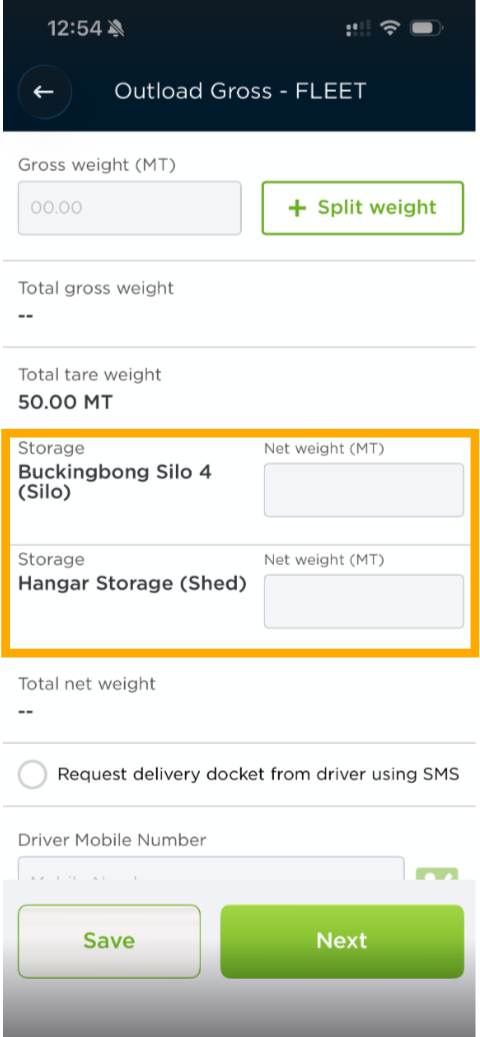Tap the silent bell icon in status bar
This screenshot has height=1037, width=480.
(x=116, y=28)
